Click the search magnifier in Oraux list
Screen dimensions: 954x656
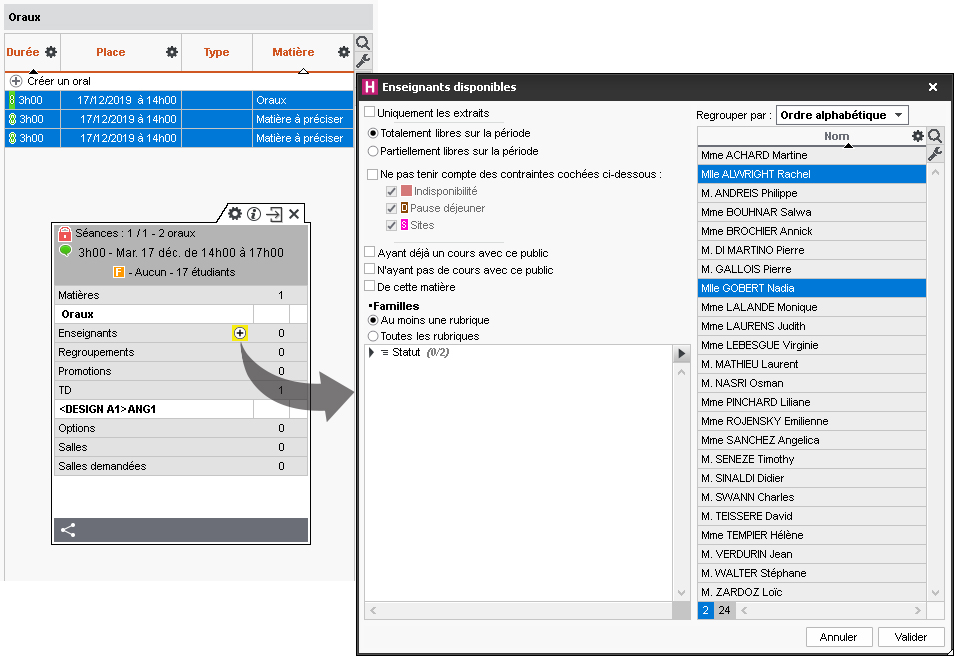click(x=363, y=43)
